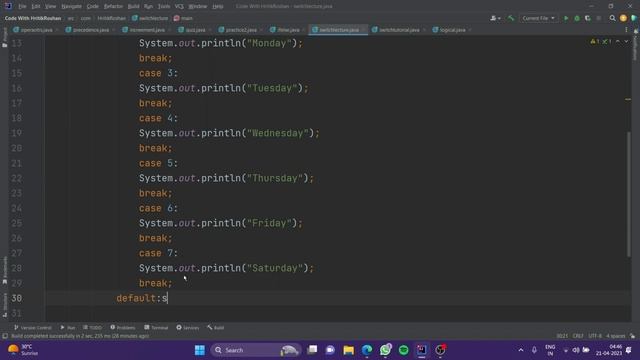Open the Windows Start menu
Viewport: 640px width, 360px height.
coord(200,350)
